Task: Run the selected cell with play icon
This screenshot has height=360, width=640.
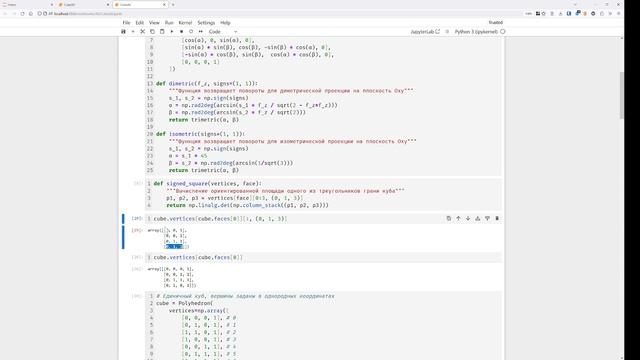Action: [172, 31]
